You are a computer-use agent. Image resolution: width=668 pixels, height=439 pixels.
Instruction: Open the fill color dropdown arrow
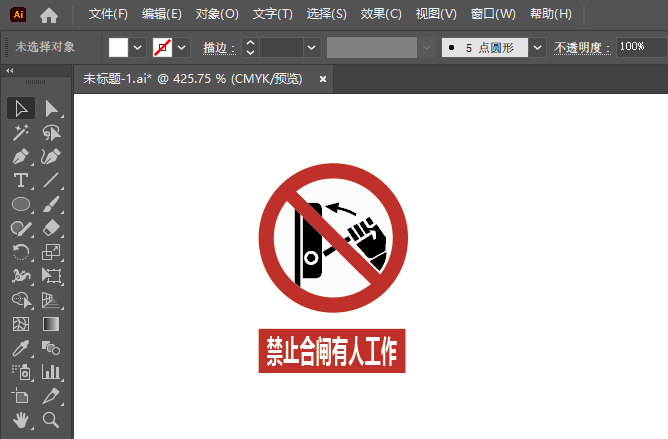138,47
